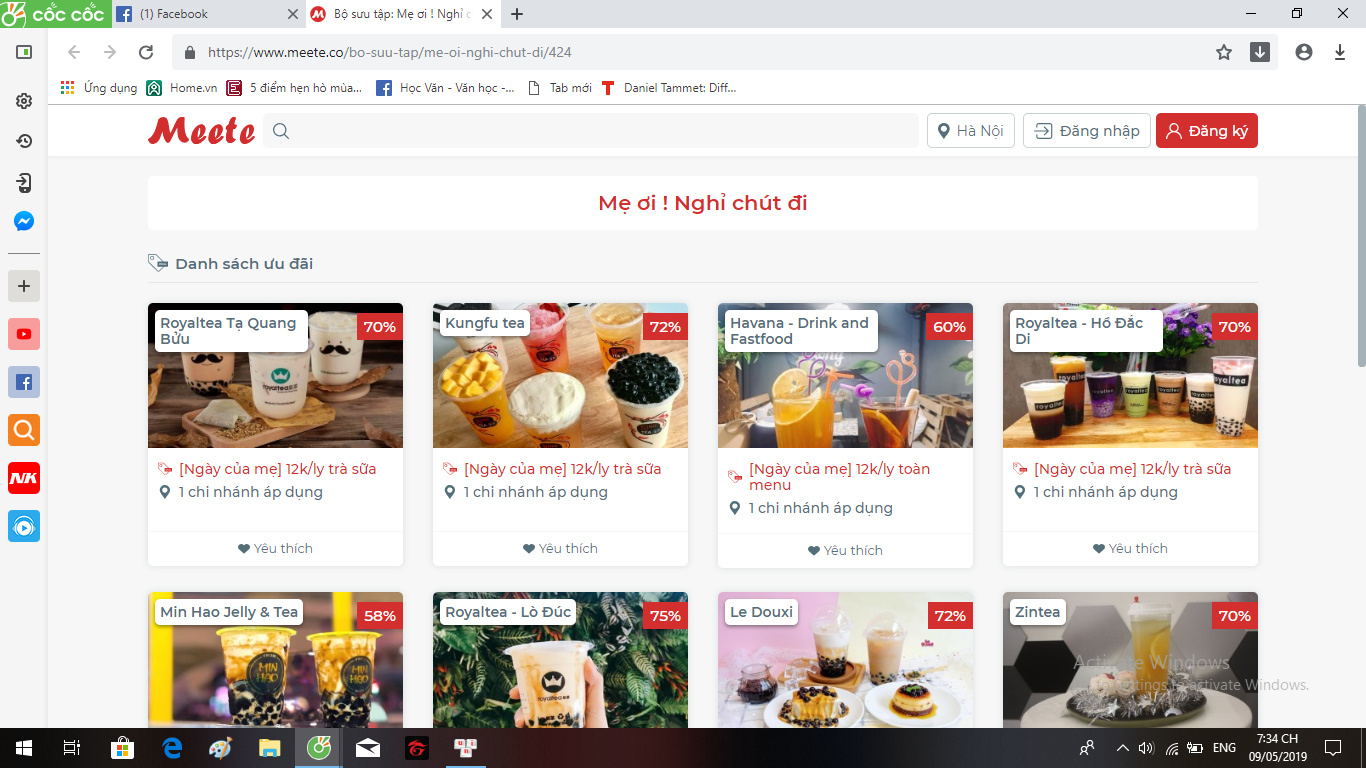The image size is (1366, 768).
Task: Open Messenger from the browser sidebar
Action: coord(24,222)
